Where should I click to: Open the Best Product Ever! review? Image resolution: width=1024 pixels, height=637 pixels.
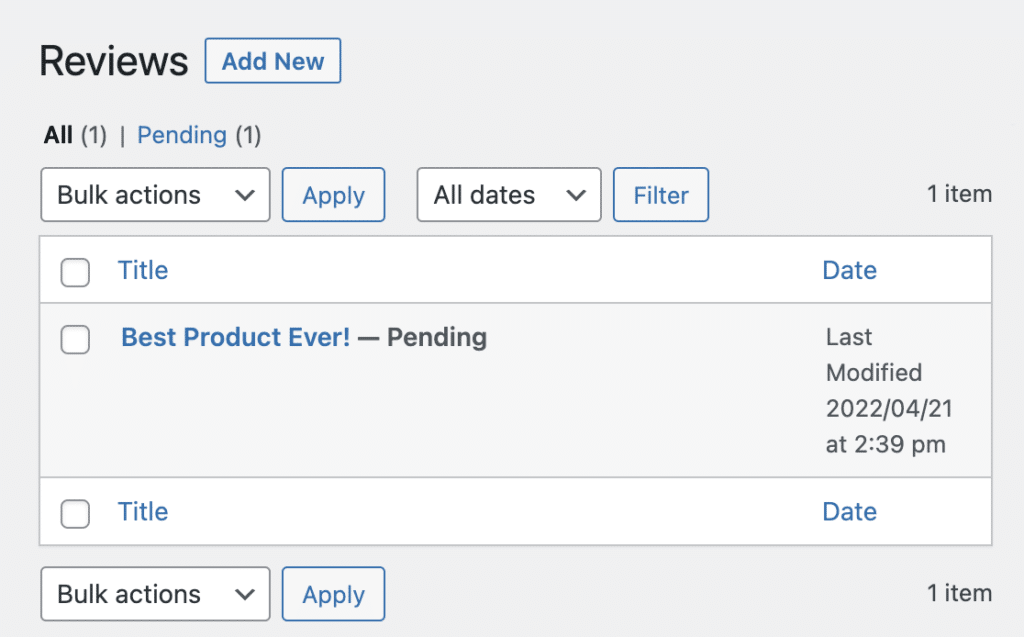[235, 337]
